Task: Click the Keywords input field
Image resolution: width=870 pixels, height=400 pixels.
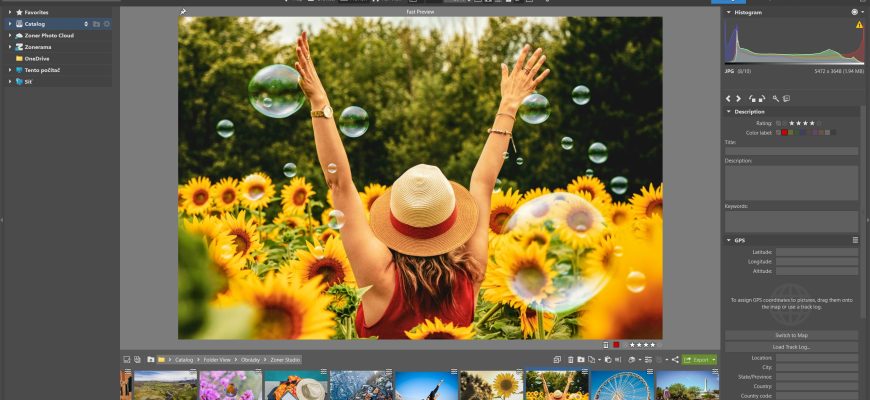Action: (791, 221)
